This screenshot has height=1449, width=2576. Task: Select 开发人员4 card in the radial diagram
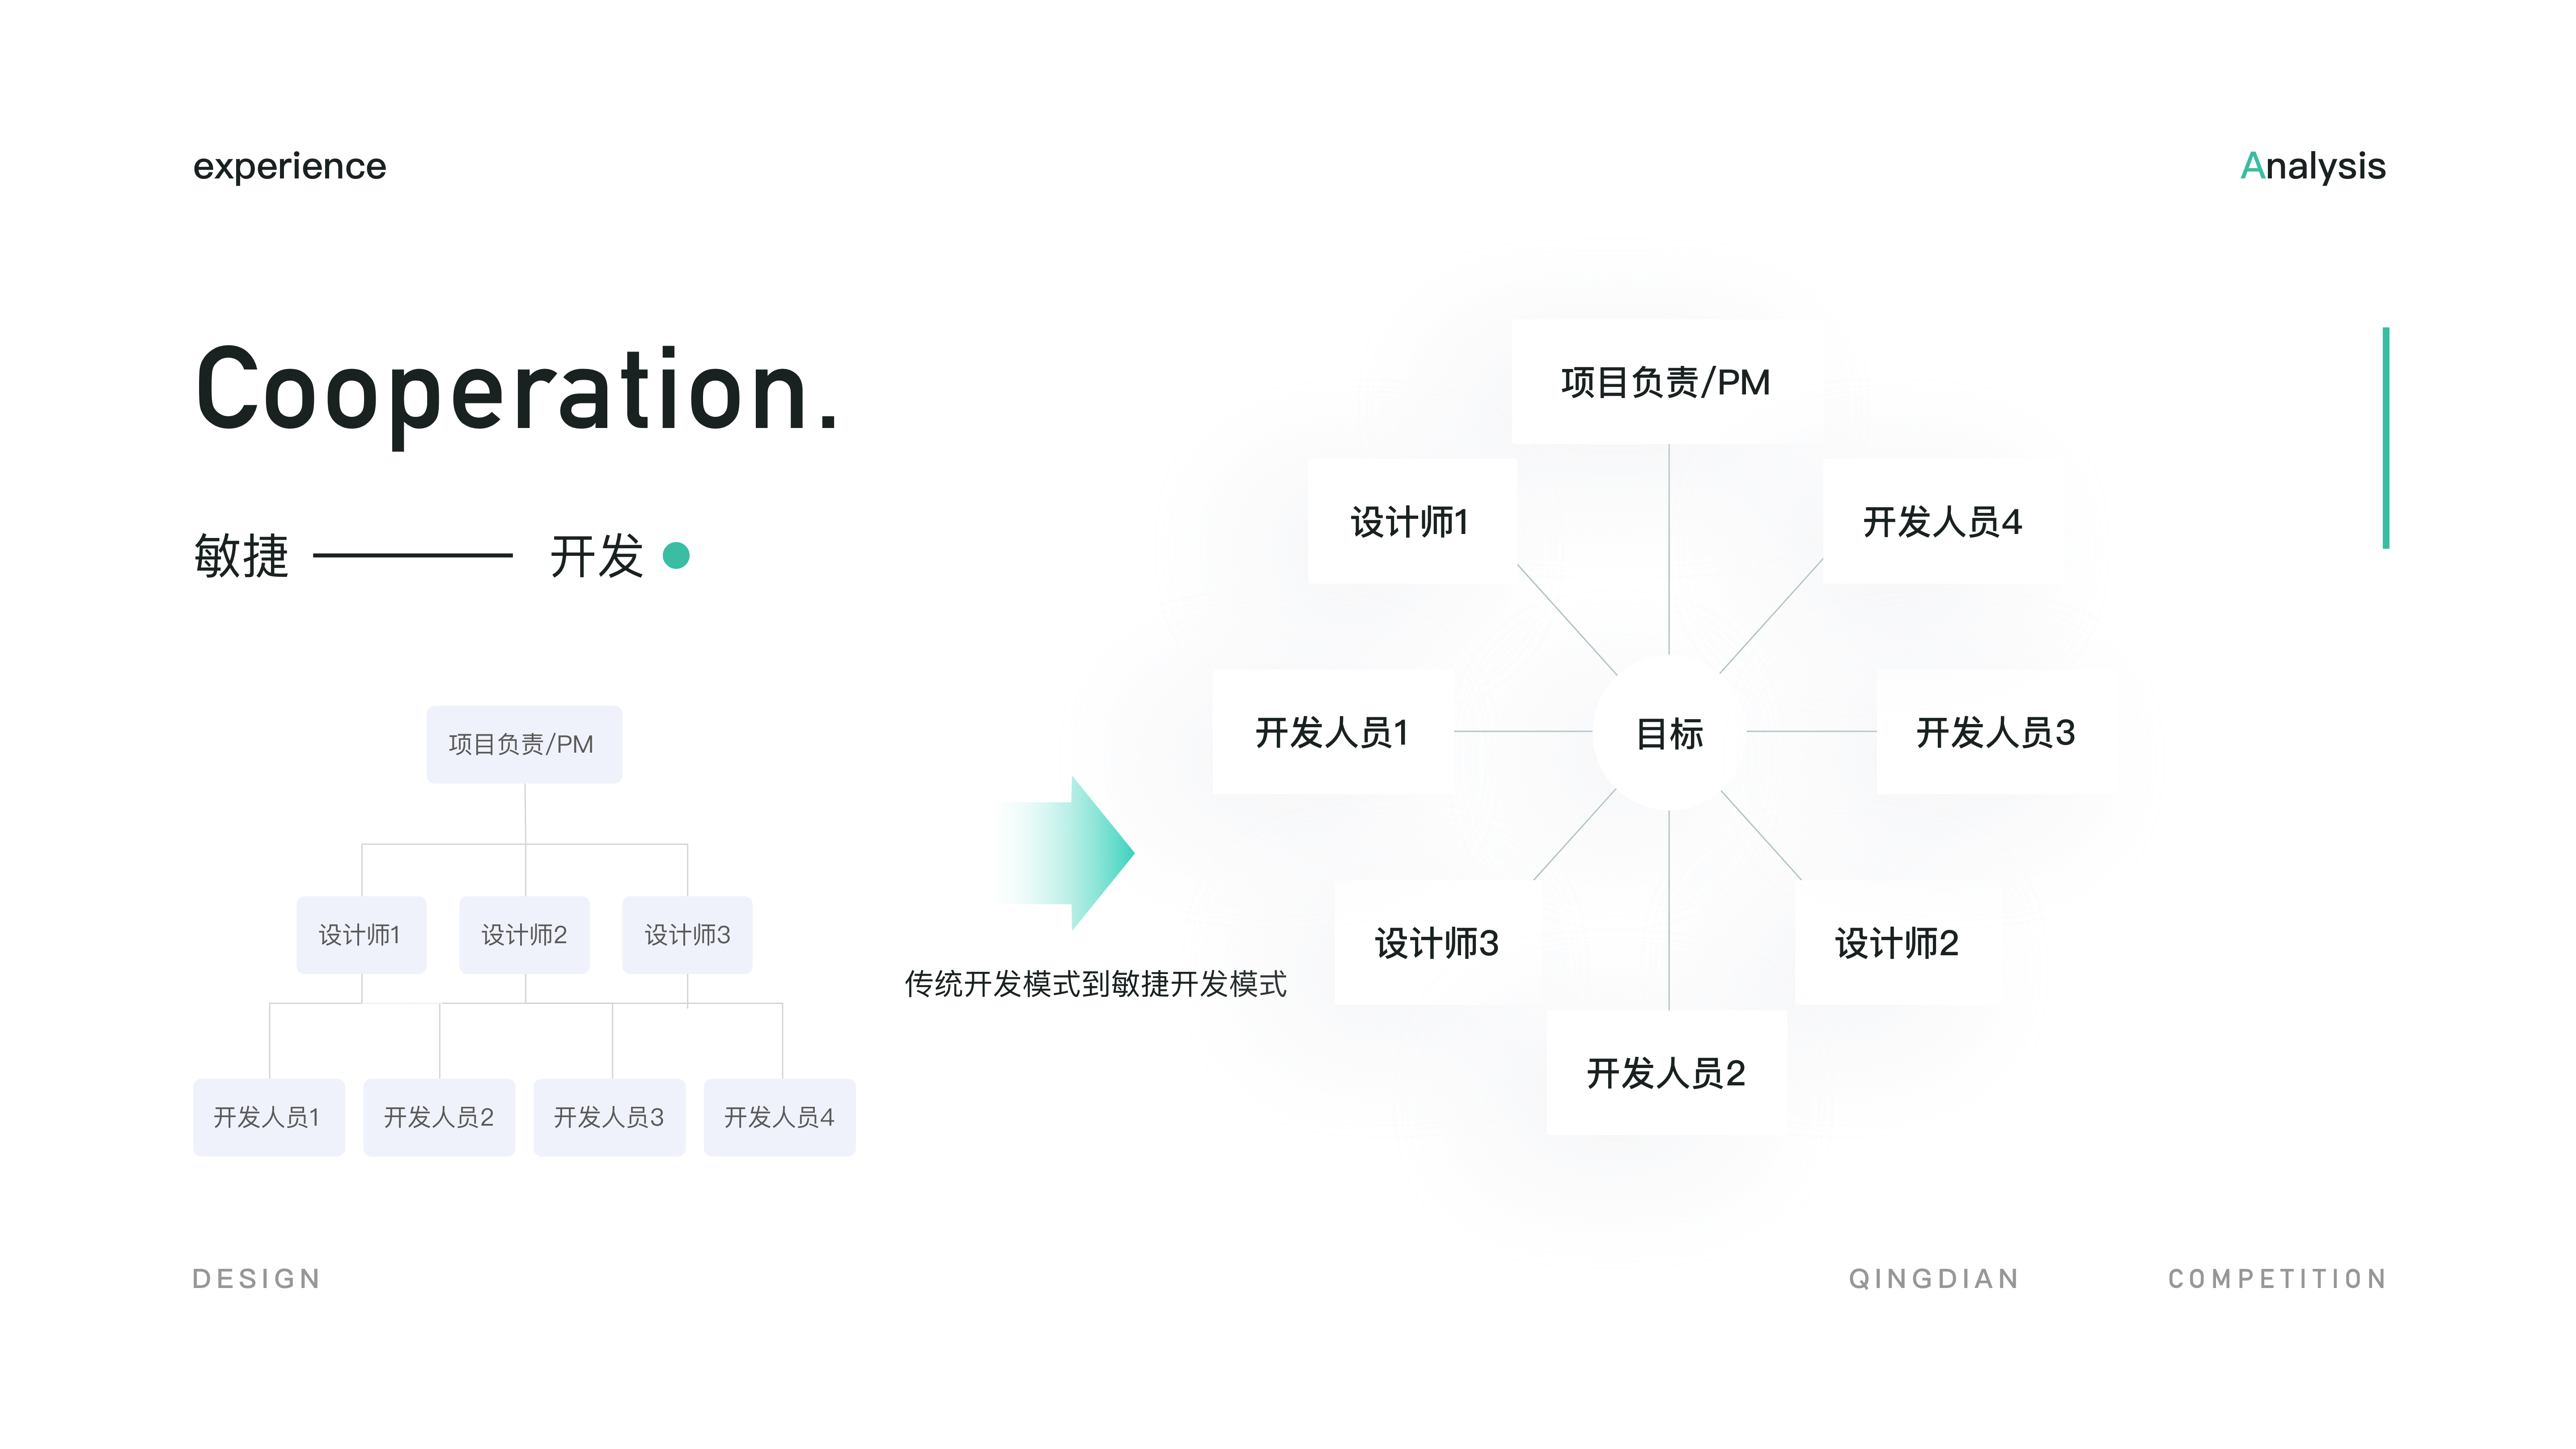[x=1943, y=522]
